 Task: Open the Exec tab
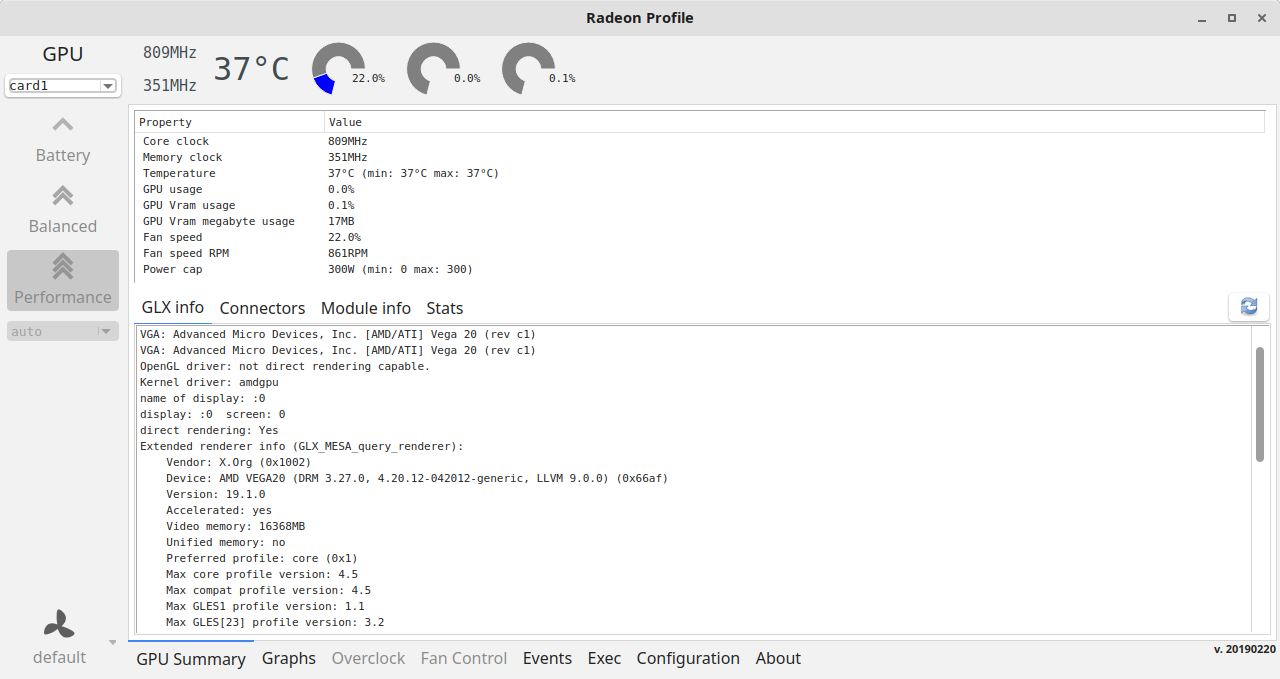coord(604,658)
